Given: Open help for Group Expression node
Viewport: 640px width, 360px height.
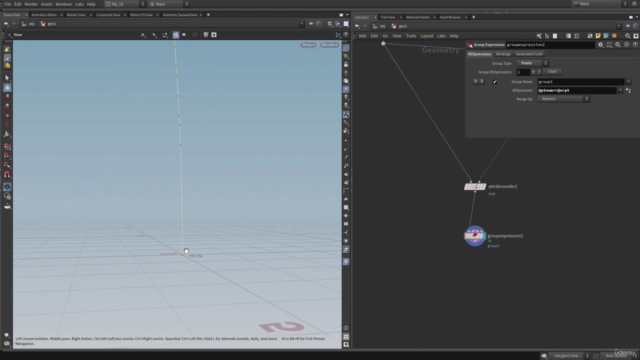Looking at the screenshot, I should click(635, 45).
